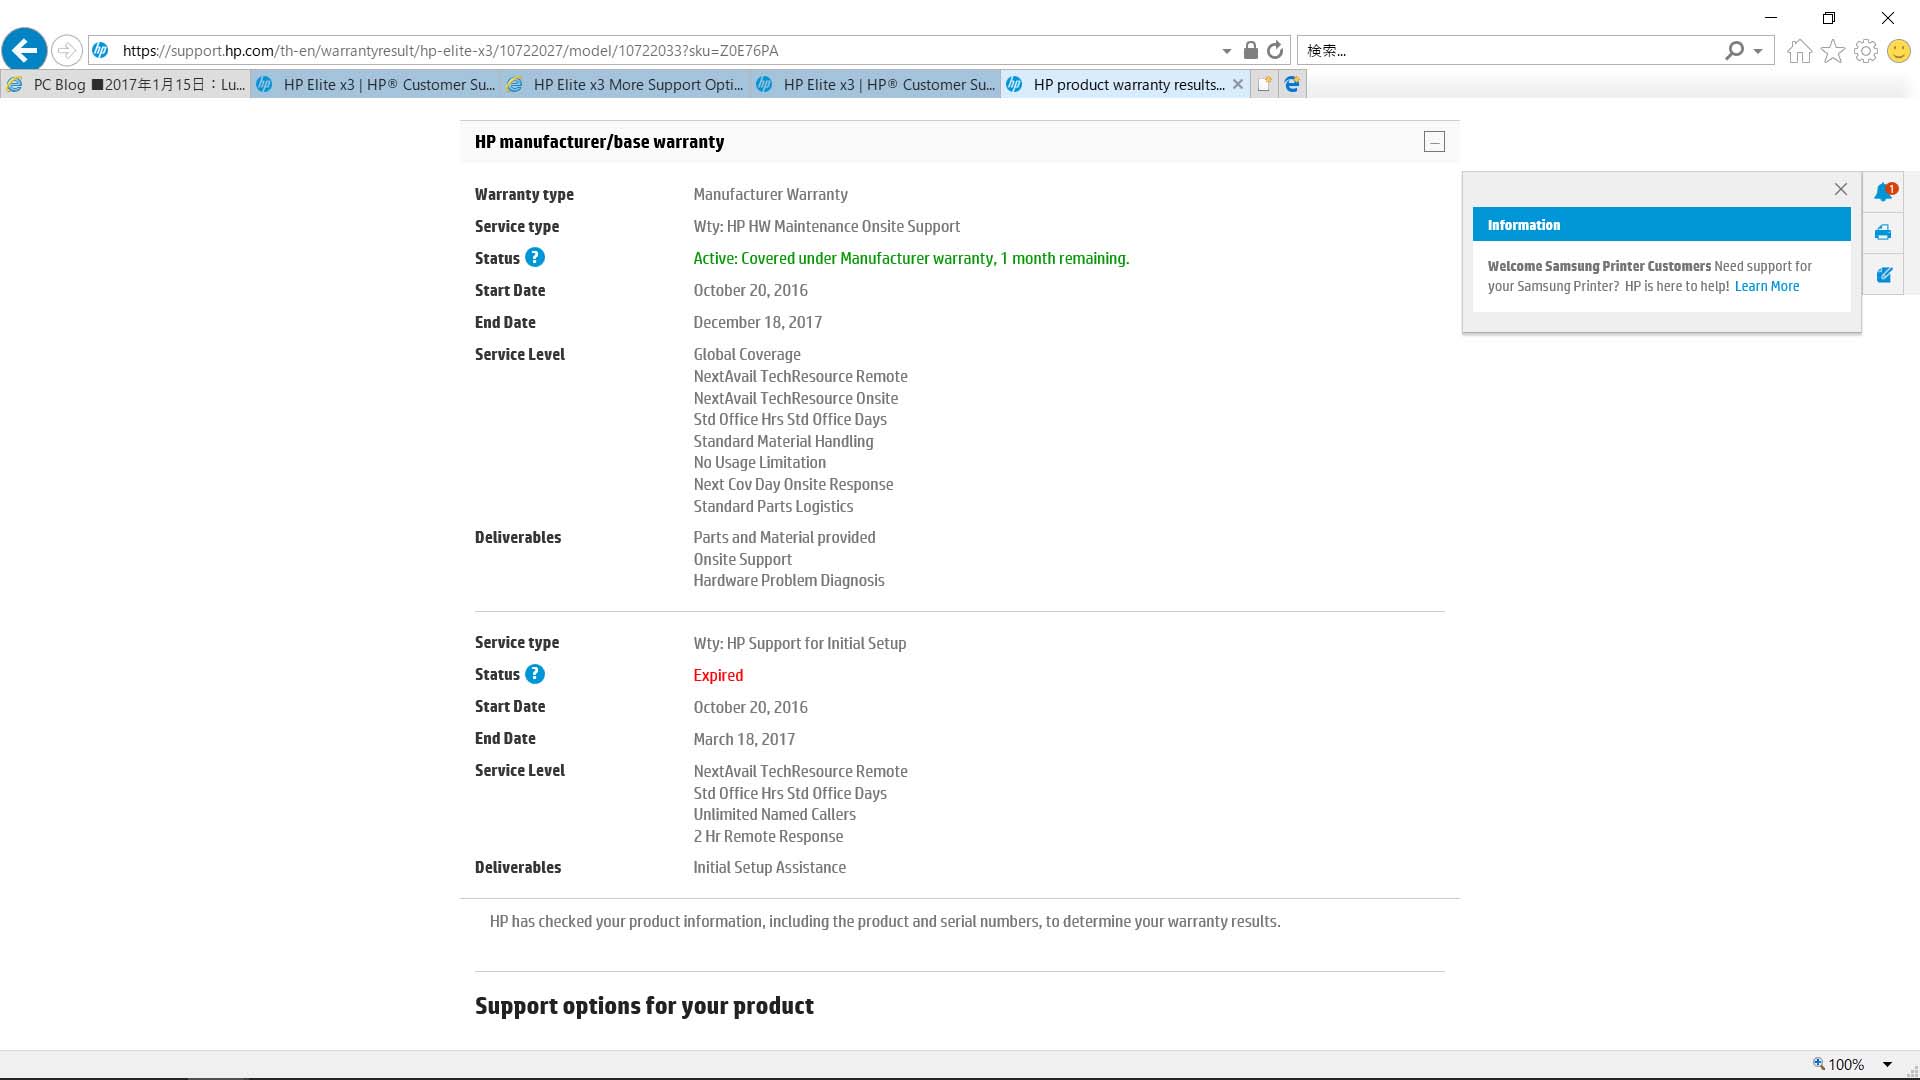Image resolution: width=1920 pixels, height=1080 pixels.
Task: Click the search magnifier icon
Action: pyautogui.click(x=1735, y=50)
